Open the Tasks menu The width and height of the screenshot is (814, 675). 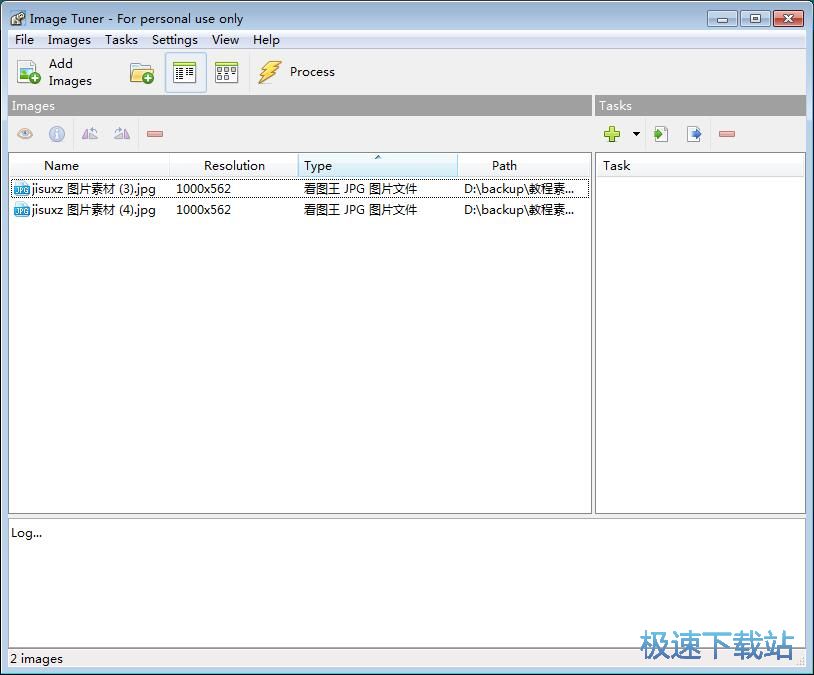[121, 40]
